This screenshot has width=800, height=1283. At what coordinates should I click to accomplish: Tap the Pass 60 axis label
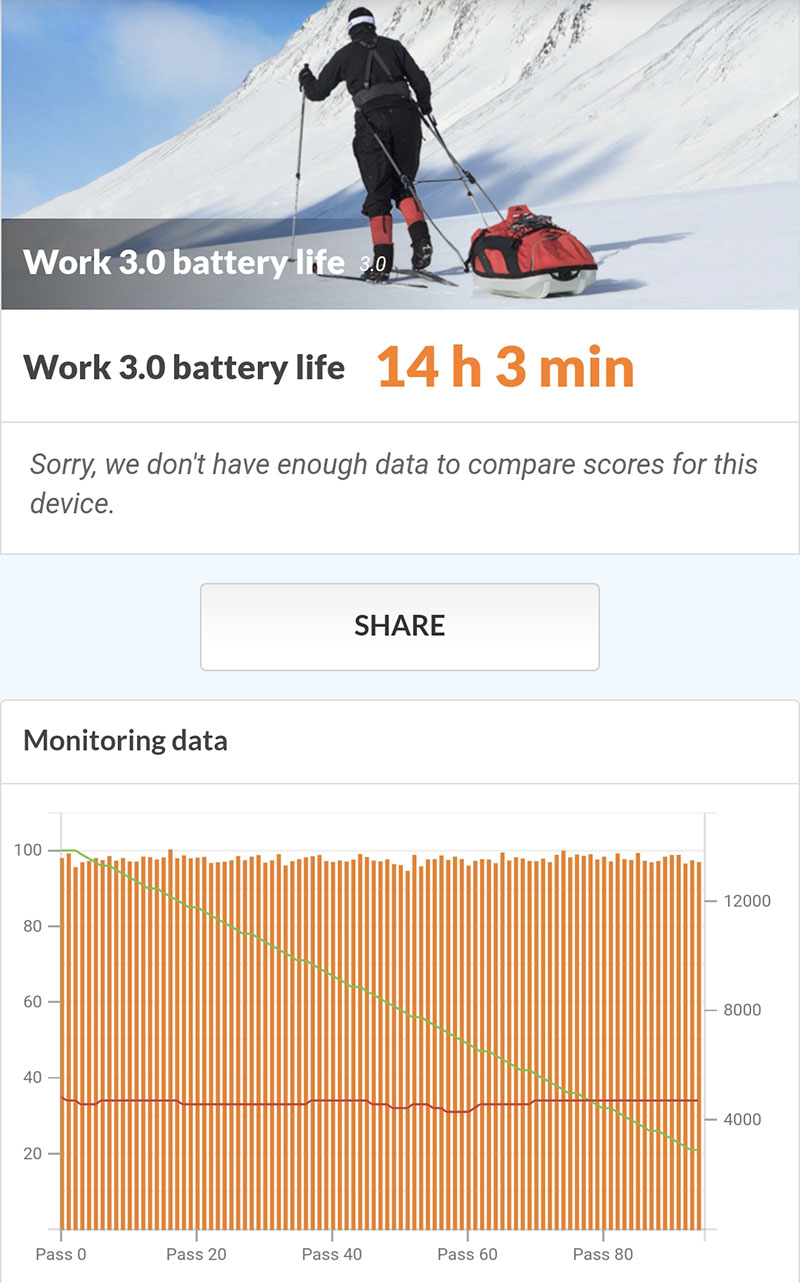click(467, 1254)
